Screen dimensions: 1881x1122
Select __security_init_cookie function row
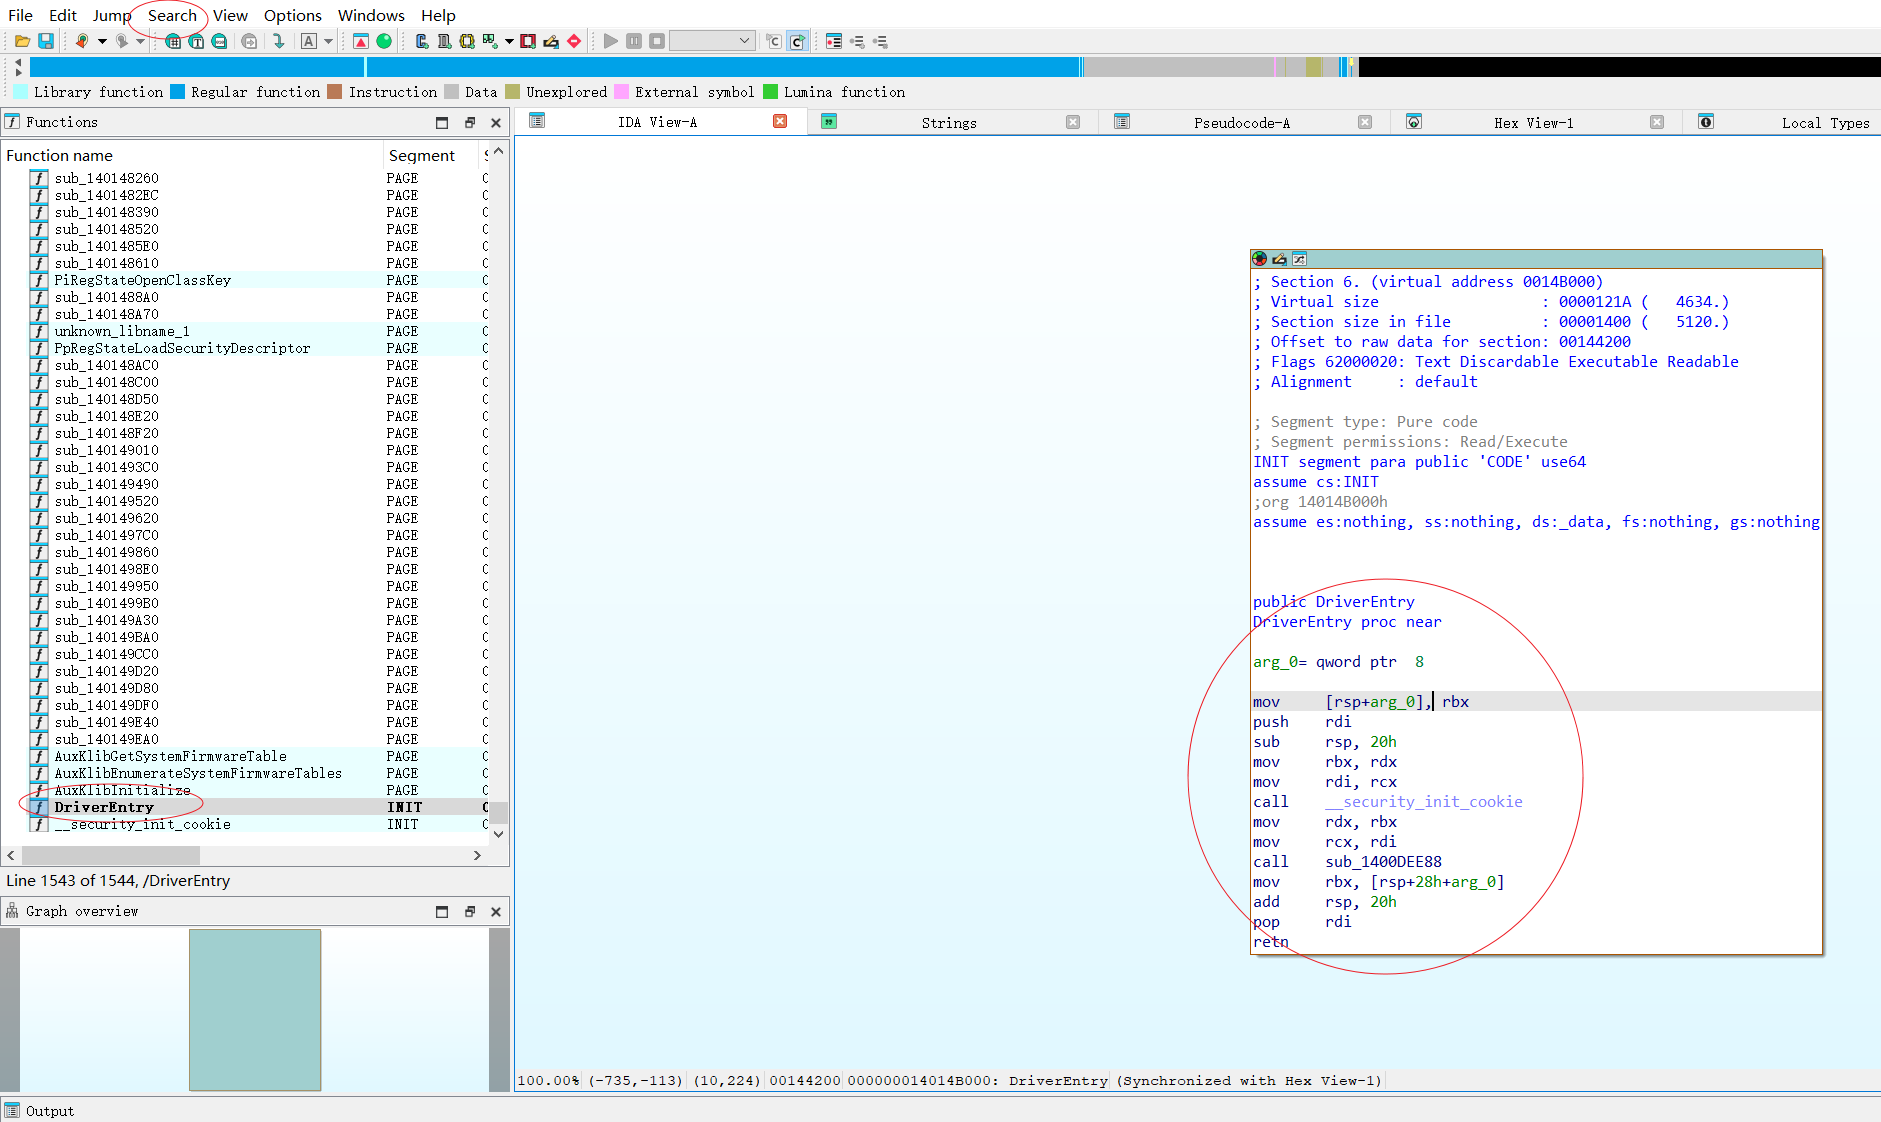(256, 824)
